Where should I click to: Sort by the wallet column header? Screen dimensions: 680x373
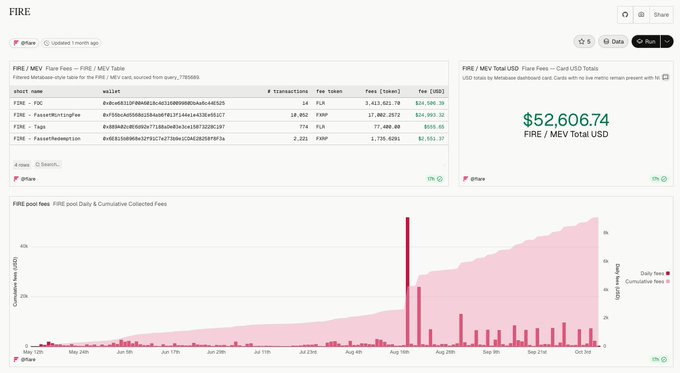pos(111,92)
